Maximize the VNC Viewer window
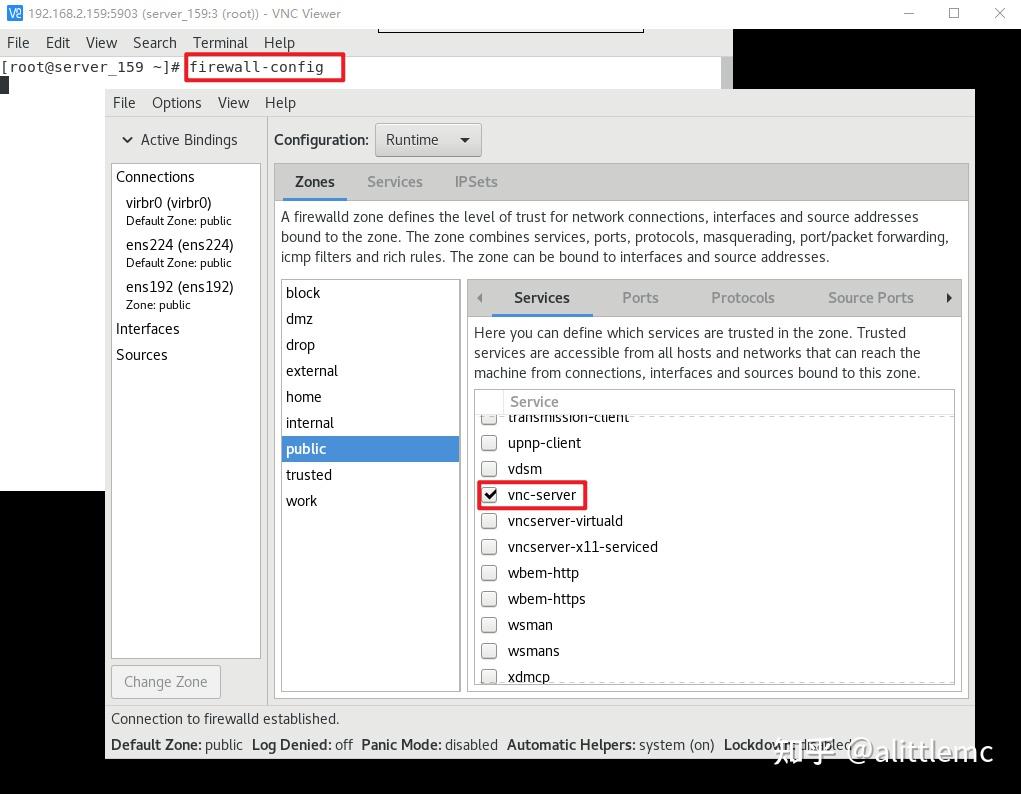1021x794 pixels. click(x=954, y=13)
